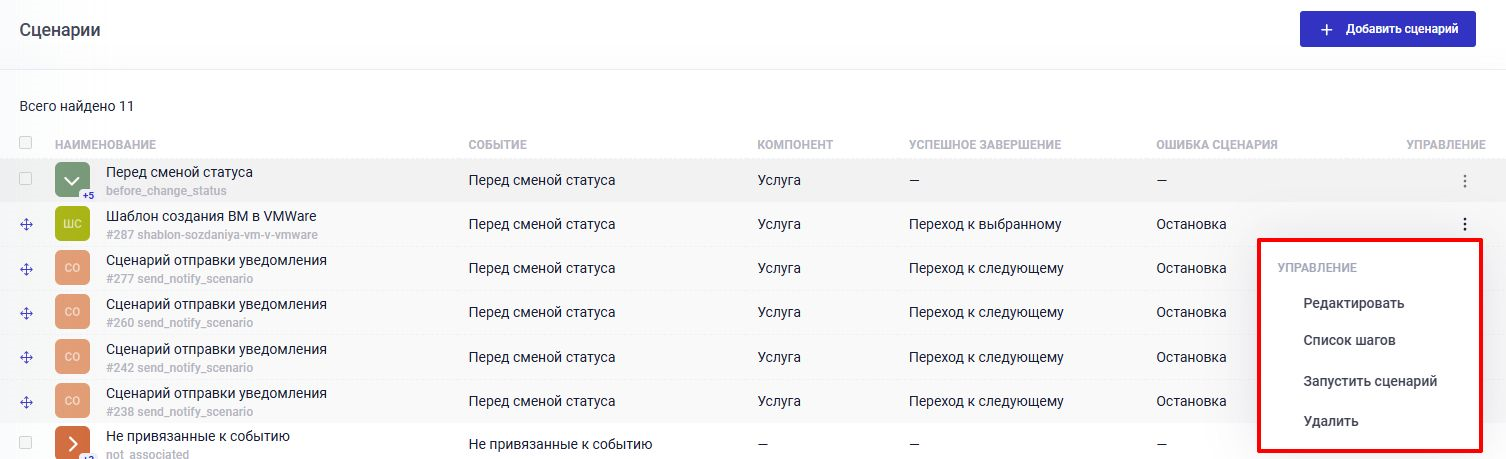
Task: Click Удалить in the management menu
Action: (x=1330, y=421)
